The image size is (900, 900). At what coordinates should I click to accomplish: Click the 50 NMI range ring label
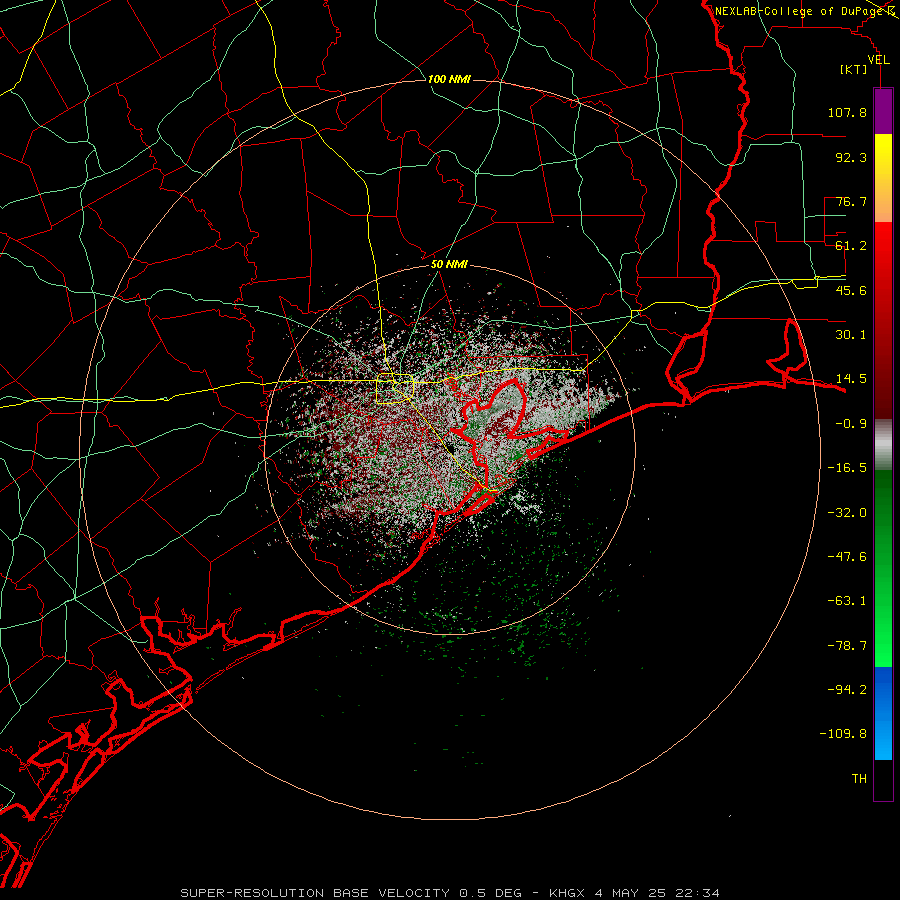point(449,265)
